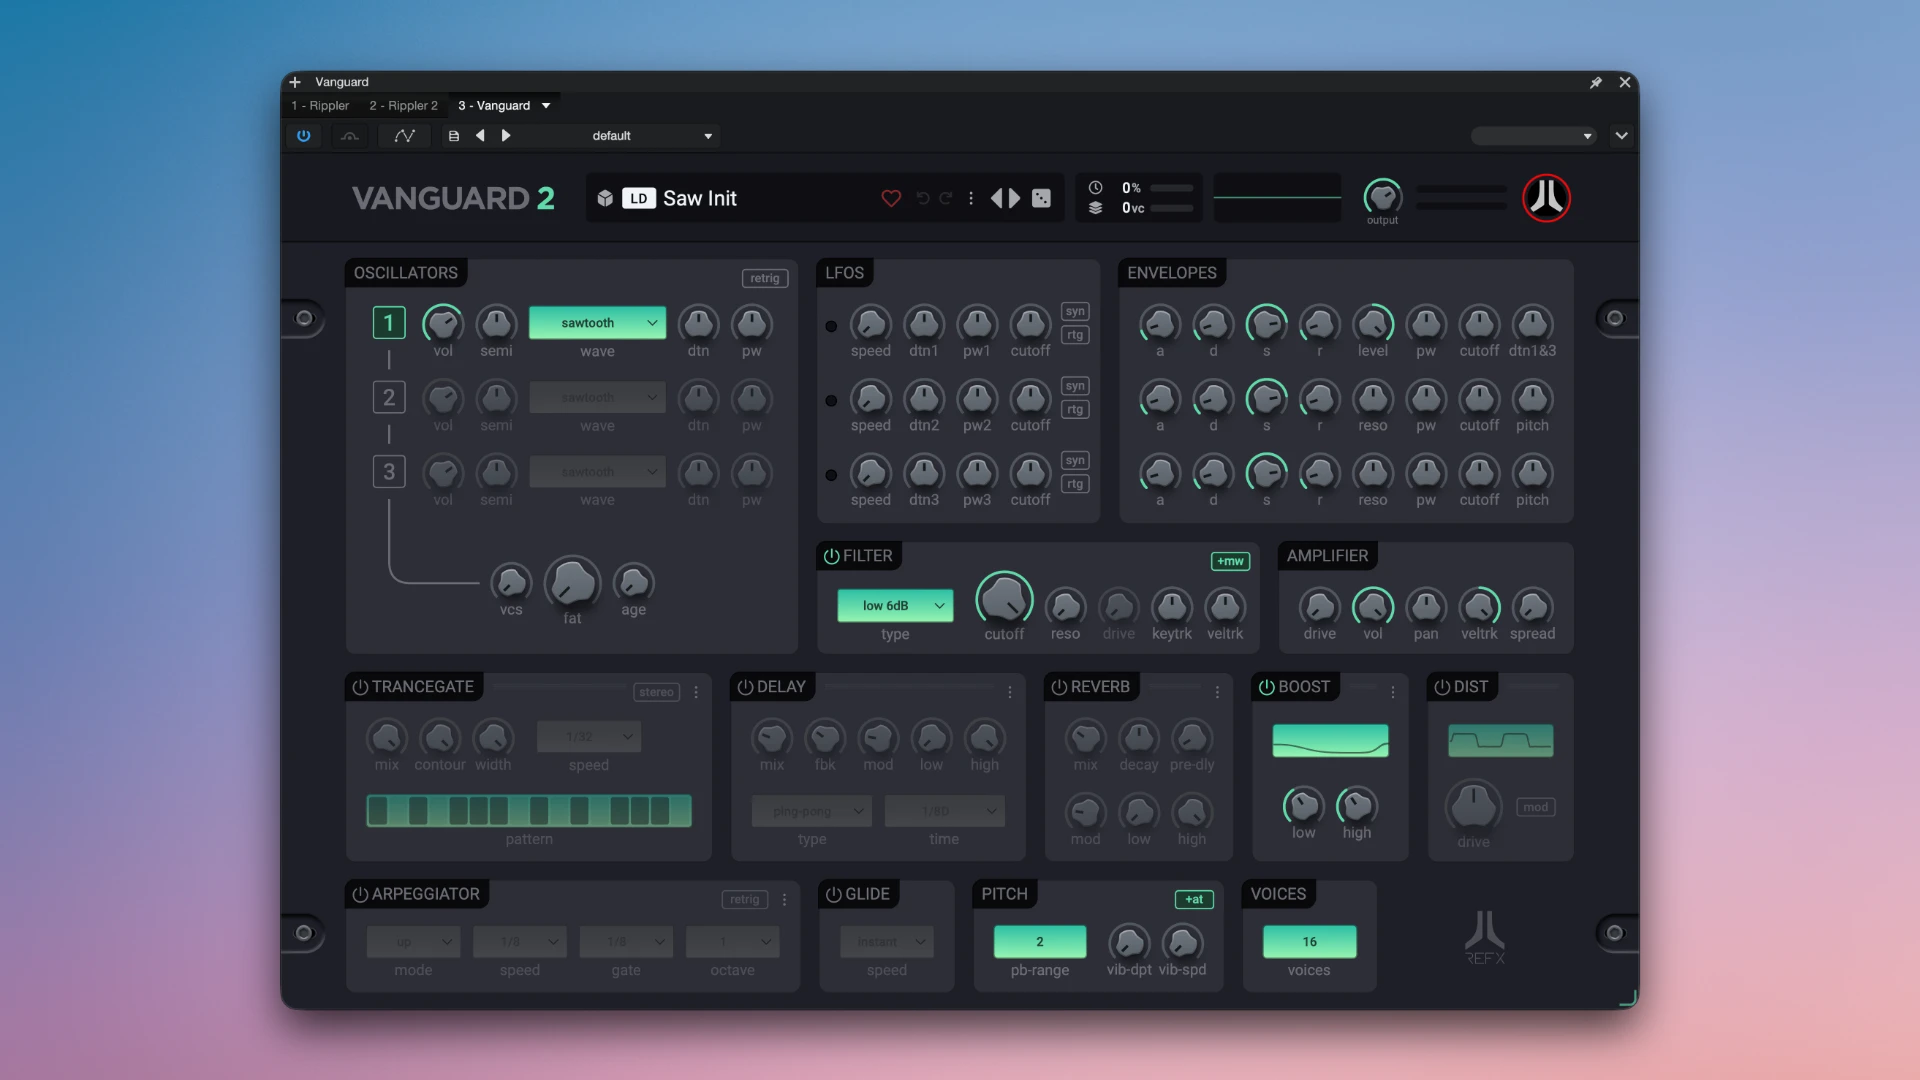This screenshot has width=1920, height=1080.
Task: Open the preset options three-dot menu
Action: coord(971,198)
